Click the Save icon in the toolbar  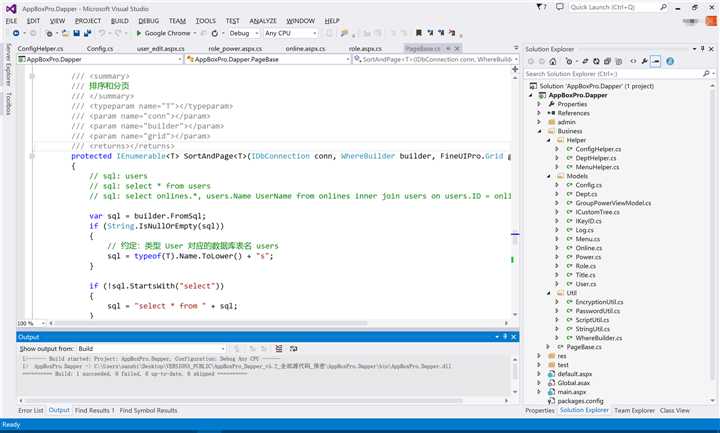pyautogui.click(x=77, y=33)
